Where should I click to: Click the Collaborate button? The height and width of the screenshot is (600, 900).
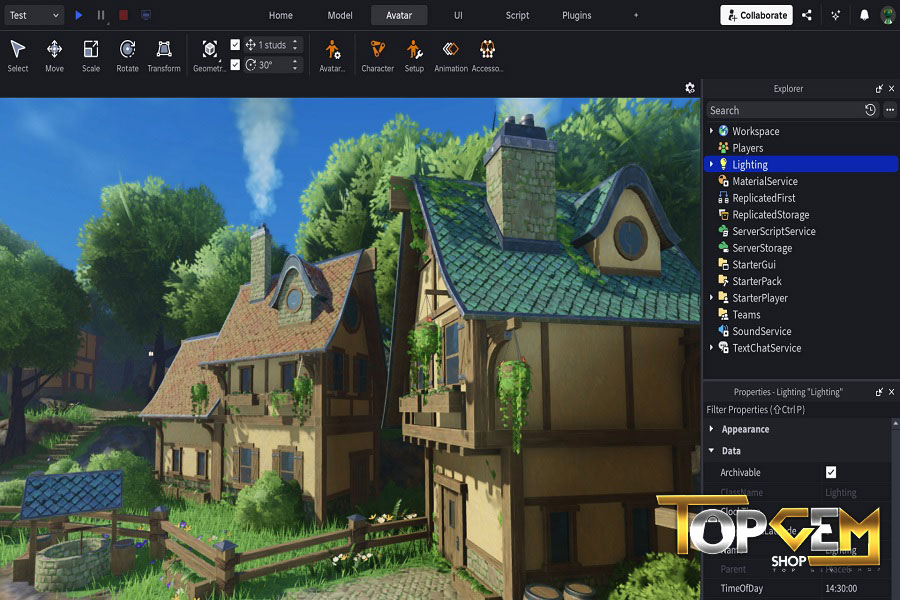[x=756, y=15]
